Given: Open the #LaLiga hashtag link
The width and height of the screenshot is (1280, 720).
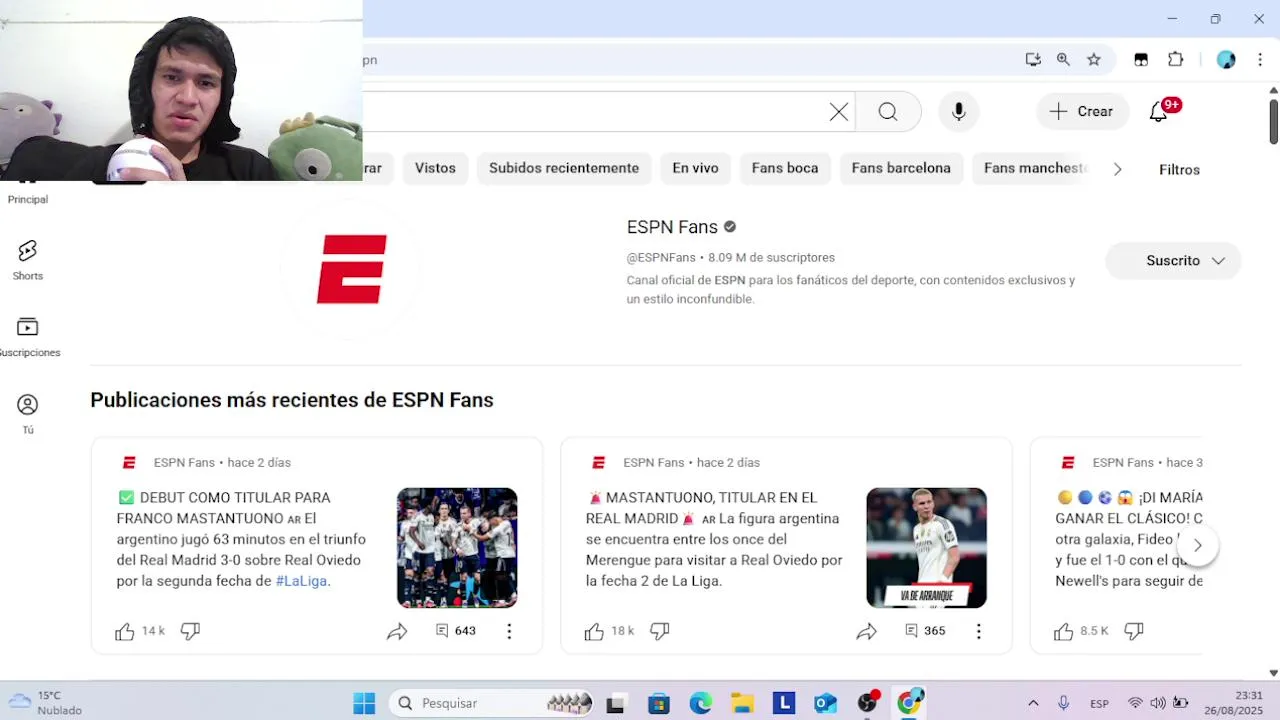Looking at the screenshot, I should coord(301,581).
